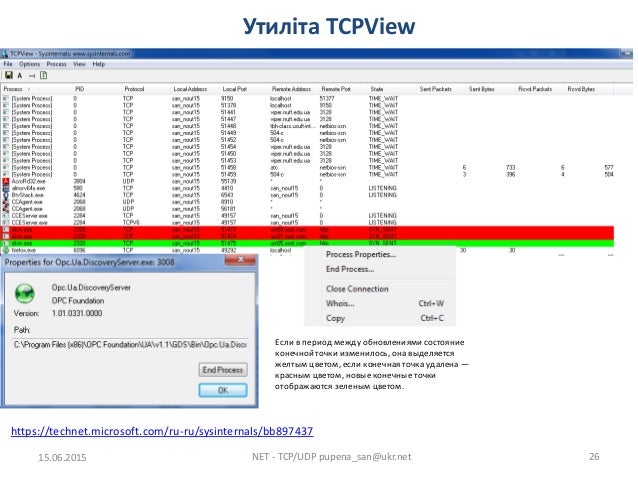
Task: Click remote address tbh-class.usuft-int...
Action: [x=293, y=126]
